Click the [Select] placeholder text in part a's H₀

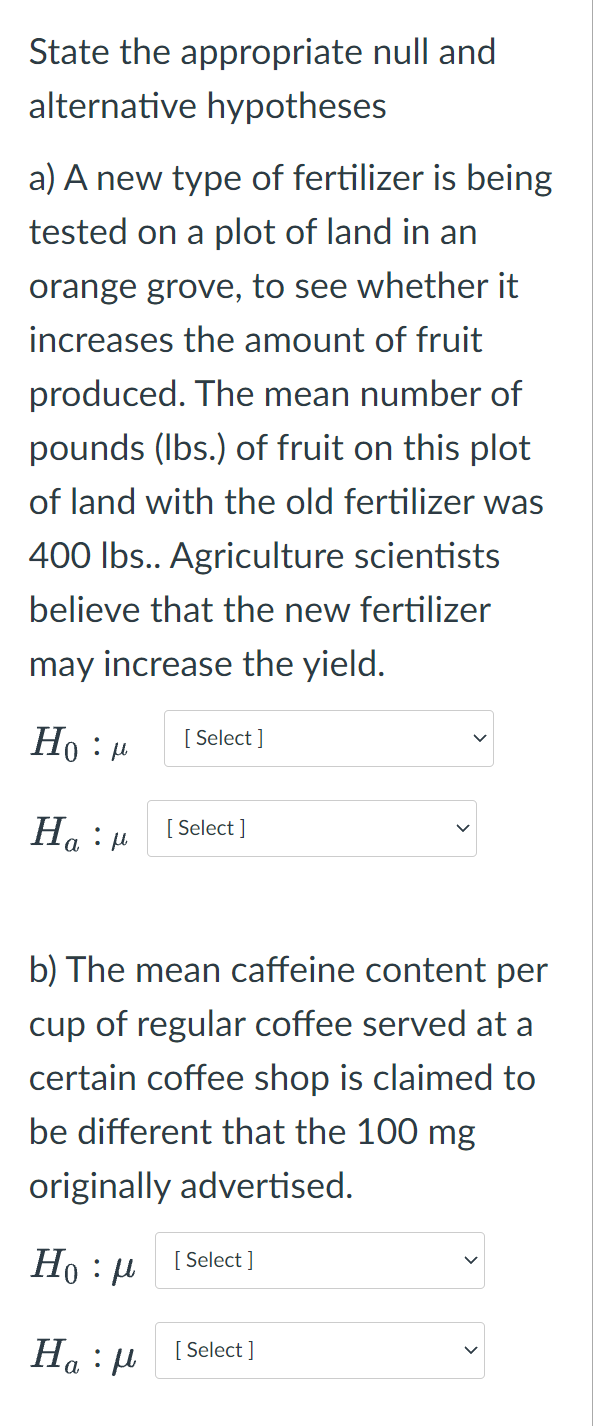point(222,738)
